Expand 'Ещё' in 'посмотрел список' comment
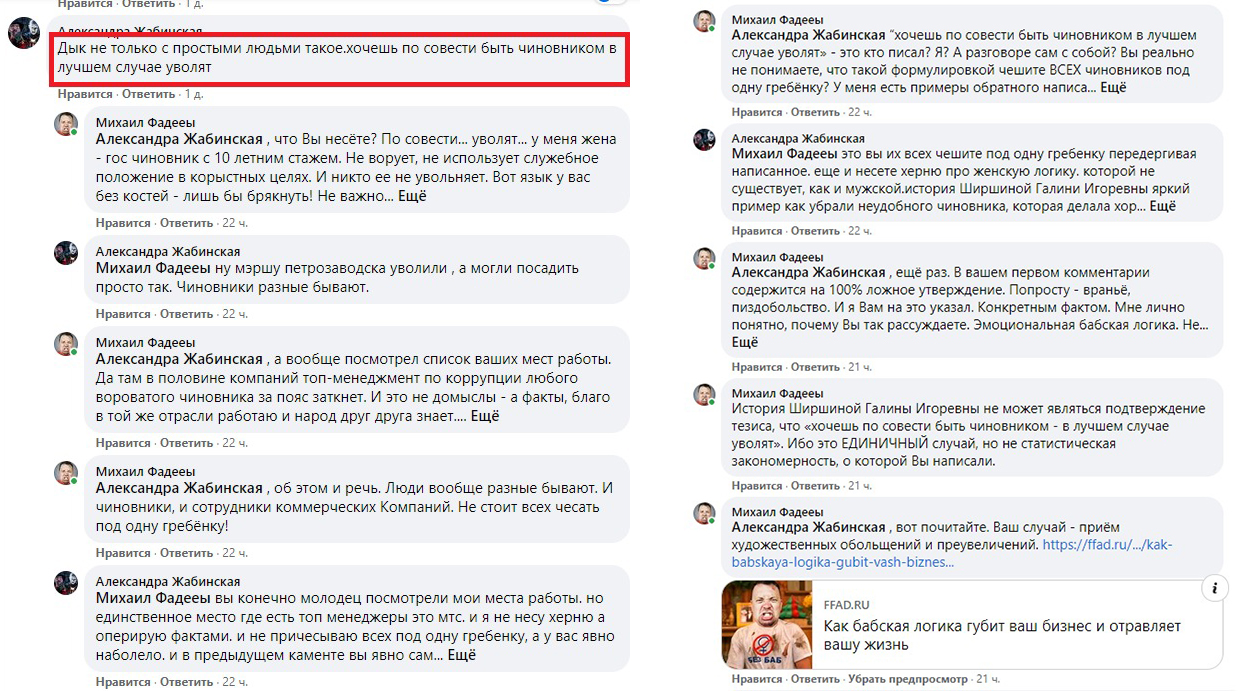The image size is (1240, 691). (x=484, y=416)
